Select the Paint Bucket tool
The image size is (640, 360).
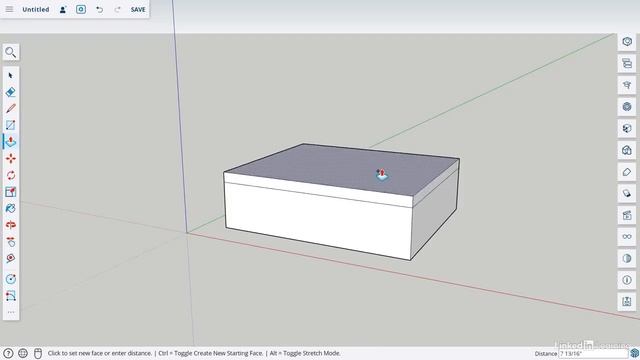pos(11,208)
